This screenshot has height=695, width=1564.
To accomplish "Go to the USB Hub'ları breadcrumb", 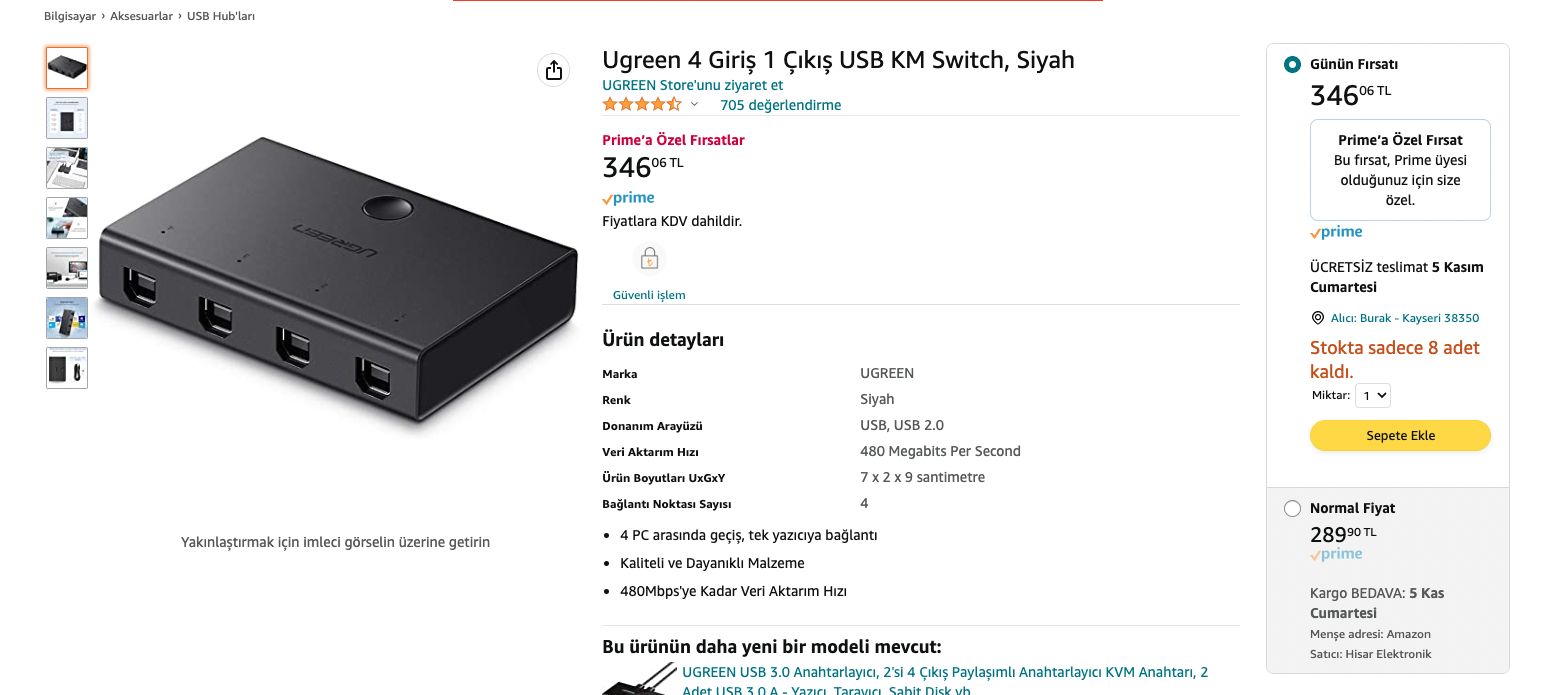I will point(221,16).
